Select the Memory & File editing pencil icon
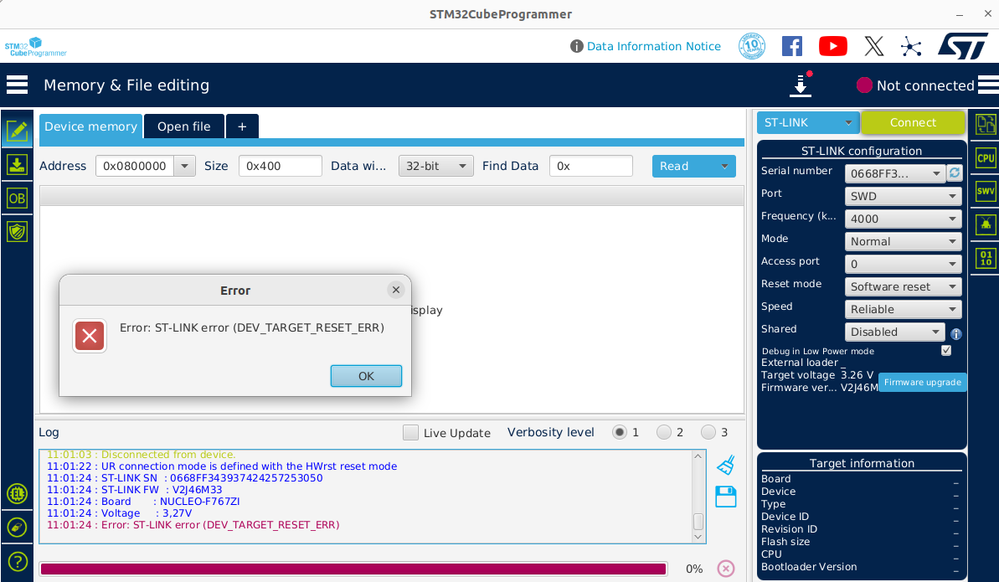 point(17,131)
